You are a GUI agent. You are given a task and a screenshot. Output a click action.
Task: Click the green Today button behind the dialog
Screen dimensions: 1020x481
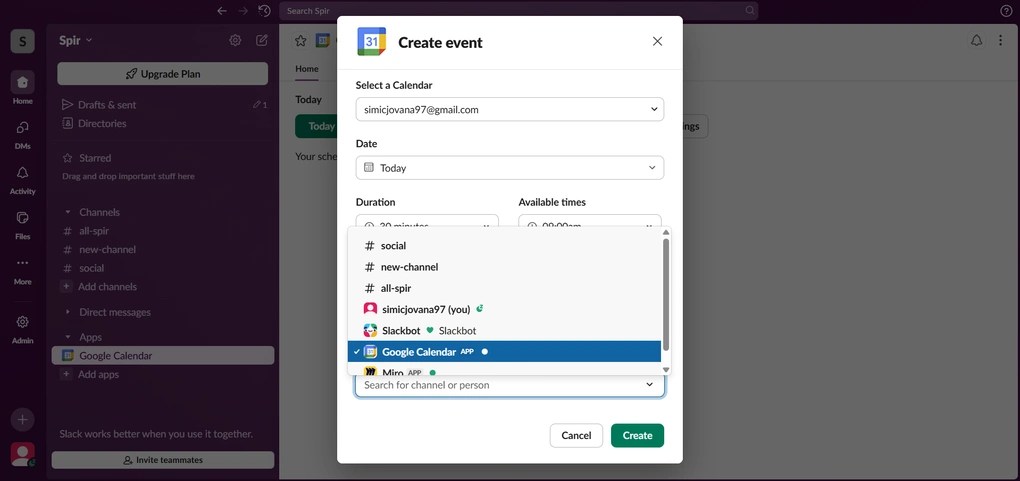coord(316,126)
